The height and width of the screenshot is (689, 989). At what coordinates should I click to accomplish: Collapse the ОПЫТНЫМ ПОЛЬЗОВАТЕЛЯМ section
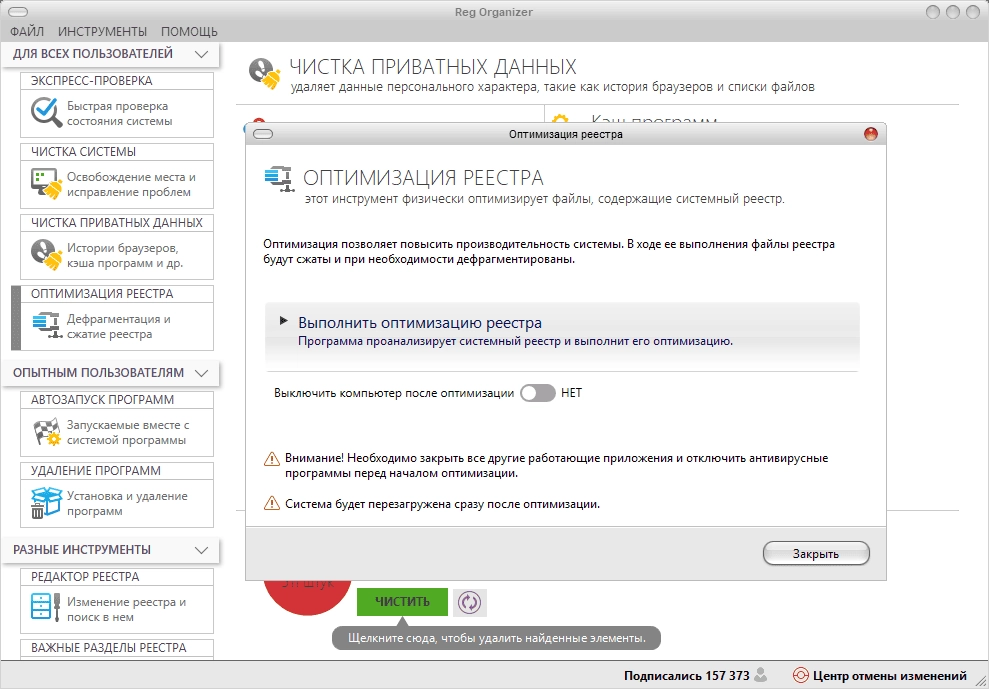[201, 373]
